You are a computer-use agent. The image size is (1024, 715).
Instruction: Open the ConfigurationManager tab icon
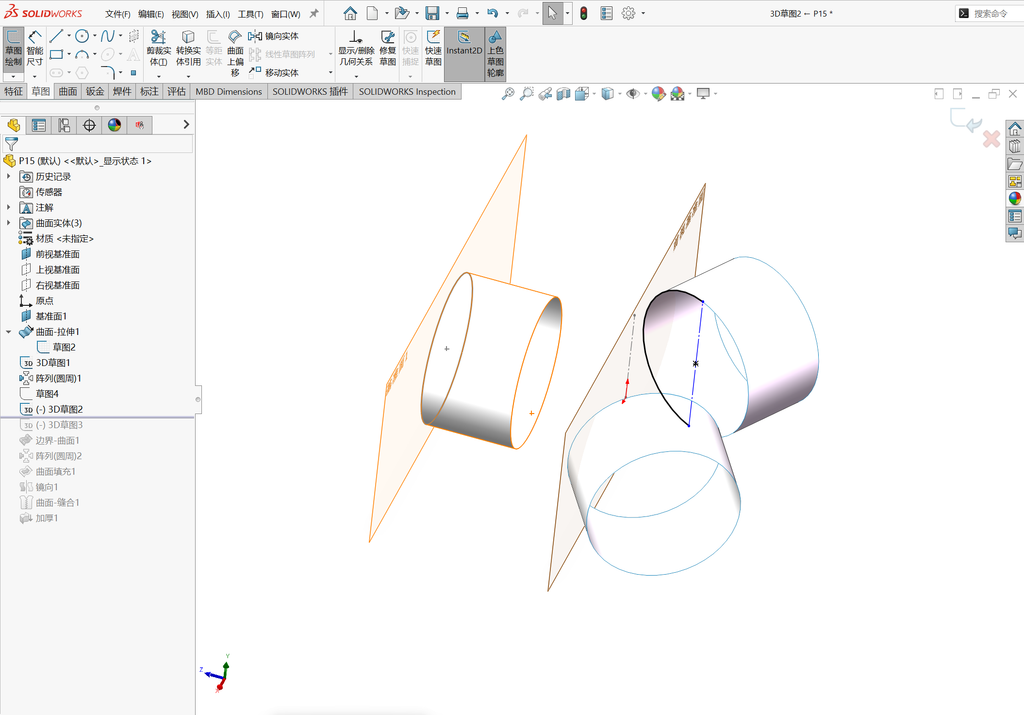(x=64, y=125)
